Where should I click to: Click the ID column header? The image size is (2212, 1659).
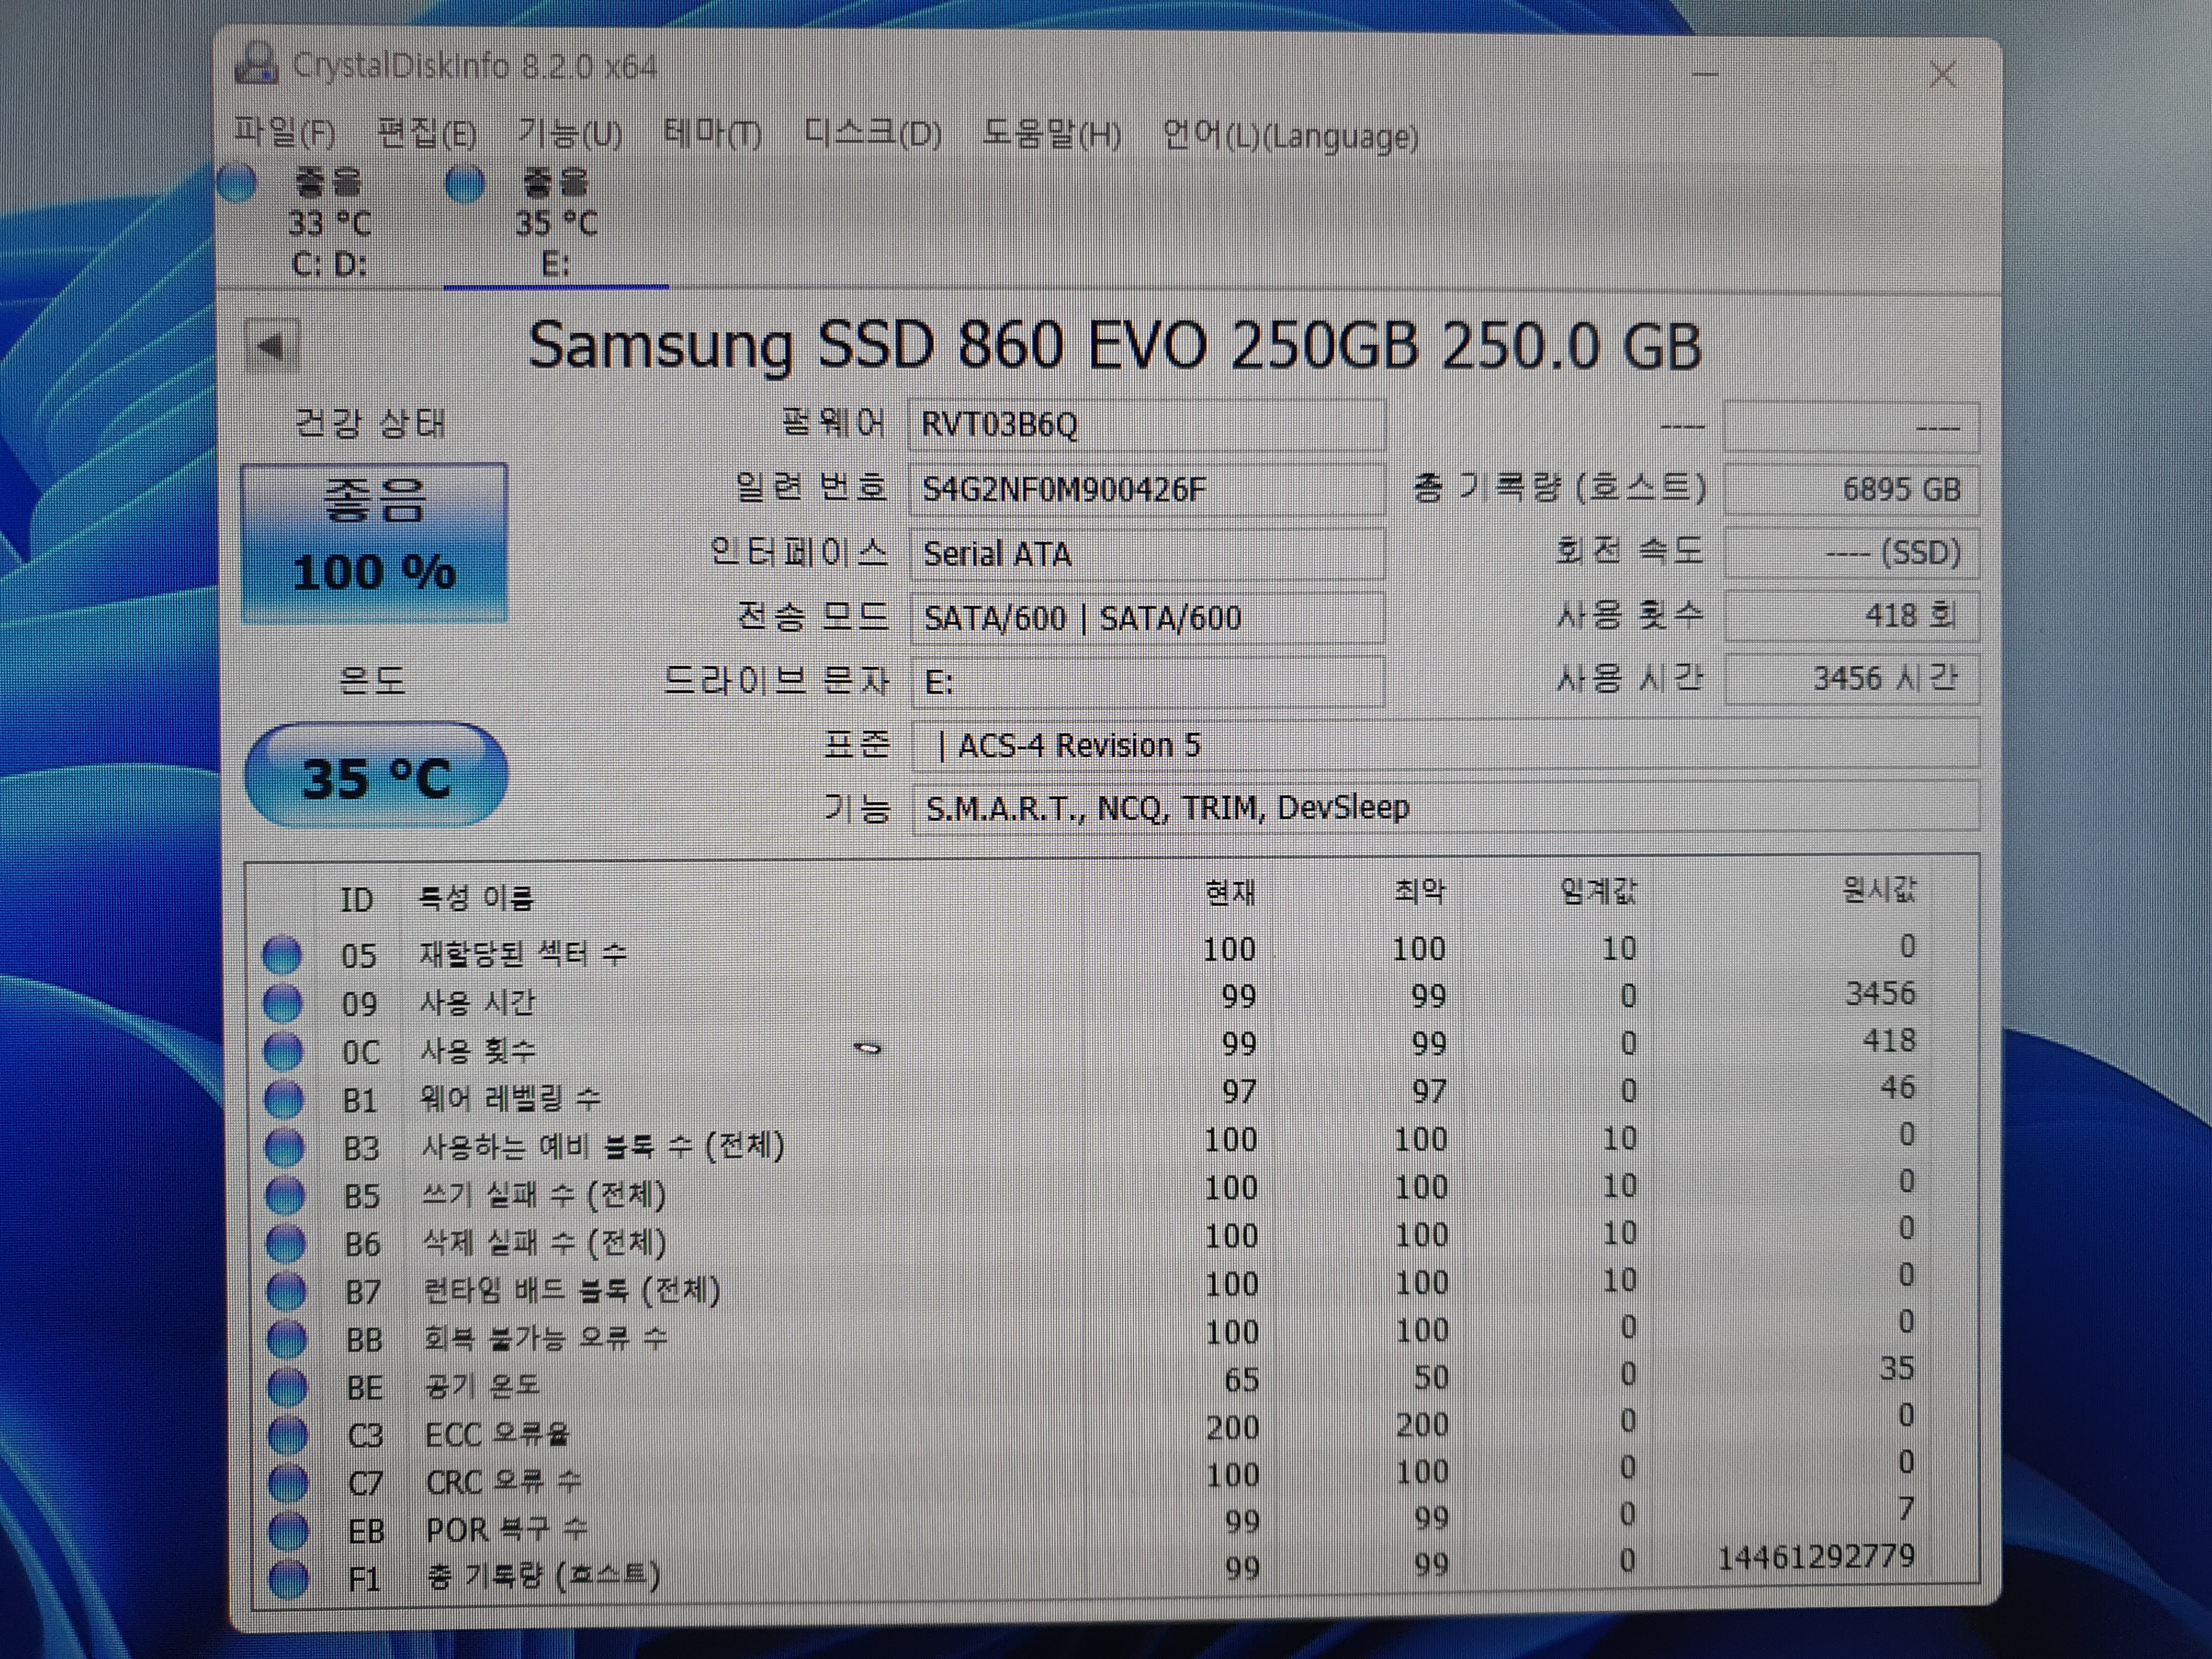(357, 899)
